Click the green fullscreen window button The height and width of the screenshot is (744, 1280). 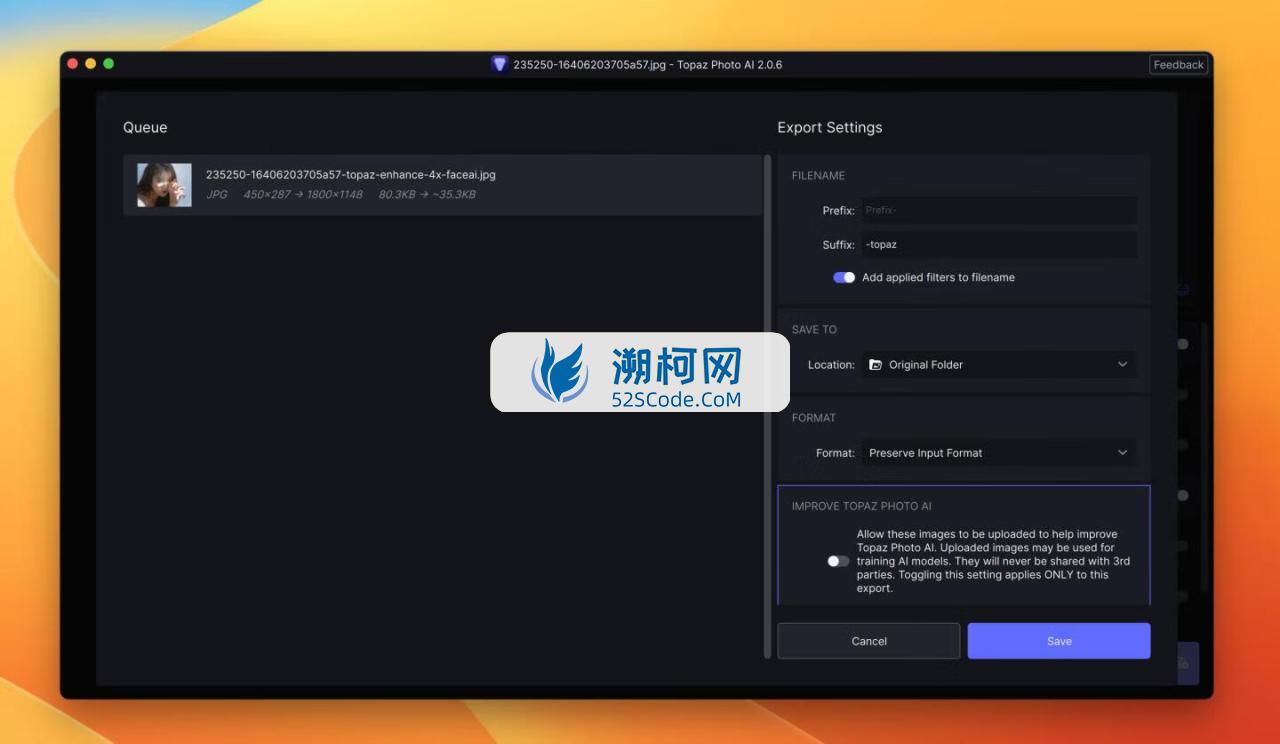click(x=109, y=64)
